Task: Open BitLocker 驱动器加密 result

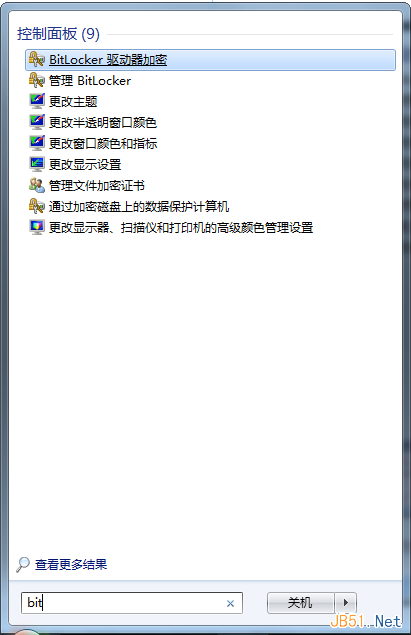Action: (x=210, y=60)
